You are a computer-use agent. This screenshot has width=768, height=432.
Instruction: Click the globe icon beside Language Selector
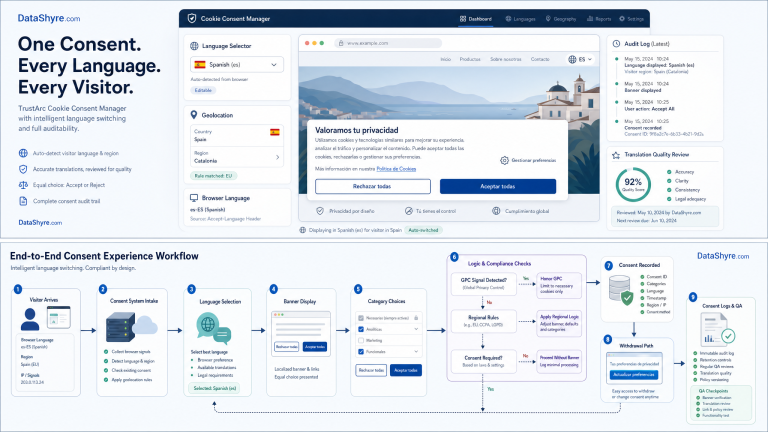194,46
